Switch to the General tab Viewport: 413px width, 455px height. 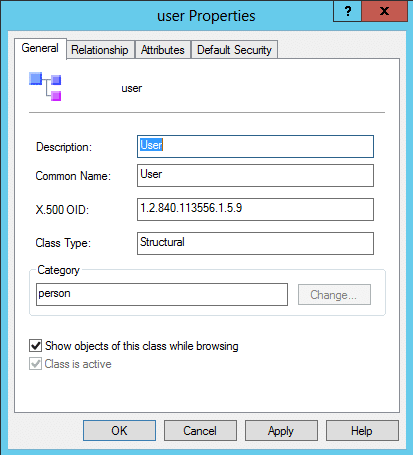pyautogui.click(x=40, y=48)
